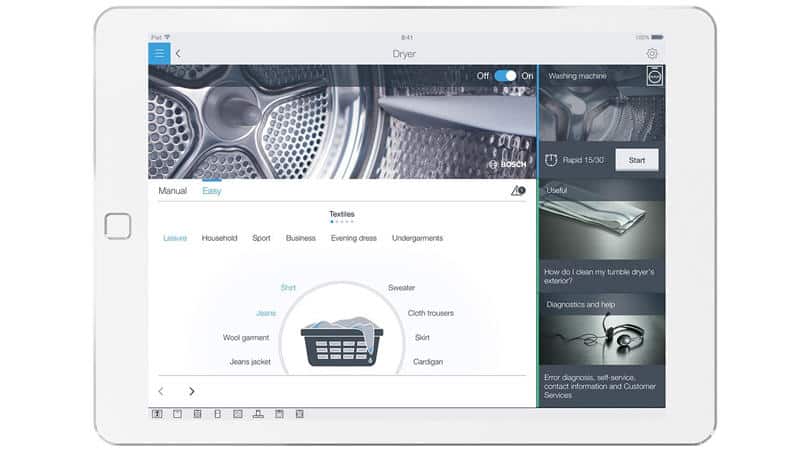Toggle the dryer Off/On switch
The height and width of the screenshot is (450, 800).
(x=506, y=76)
